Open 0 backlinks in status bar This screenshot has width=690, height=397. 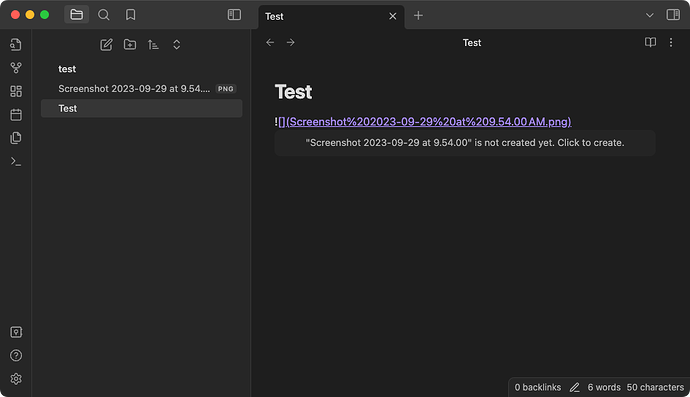click(x=538, y=387)
